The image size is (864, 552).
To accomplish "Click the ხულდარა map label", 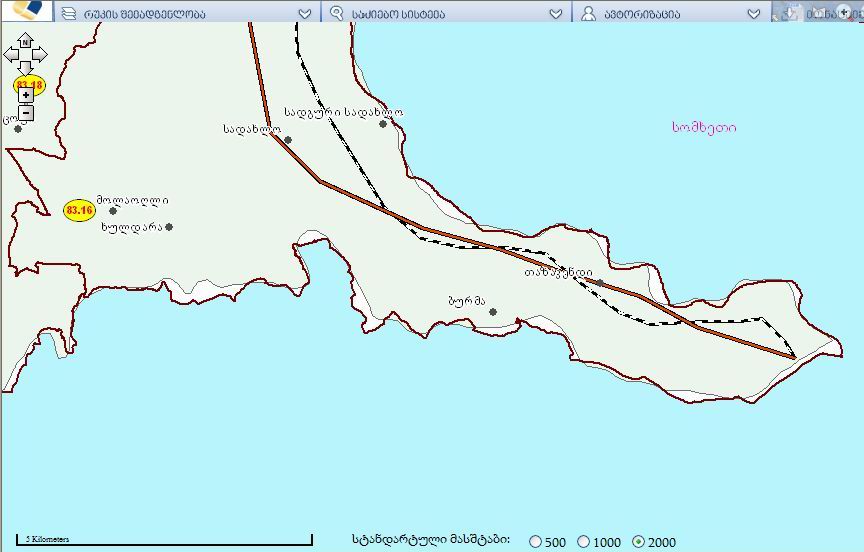I will click(132, 226).
